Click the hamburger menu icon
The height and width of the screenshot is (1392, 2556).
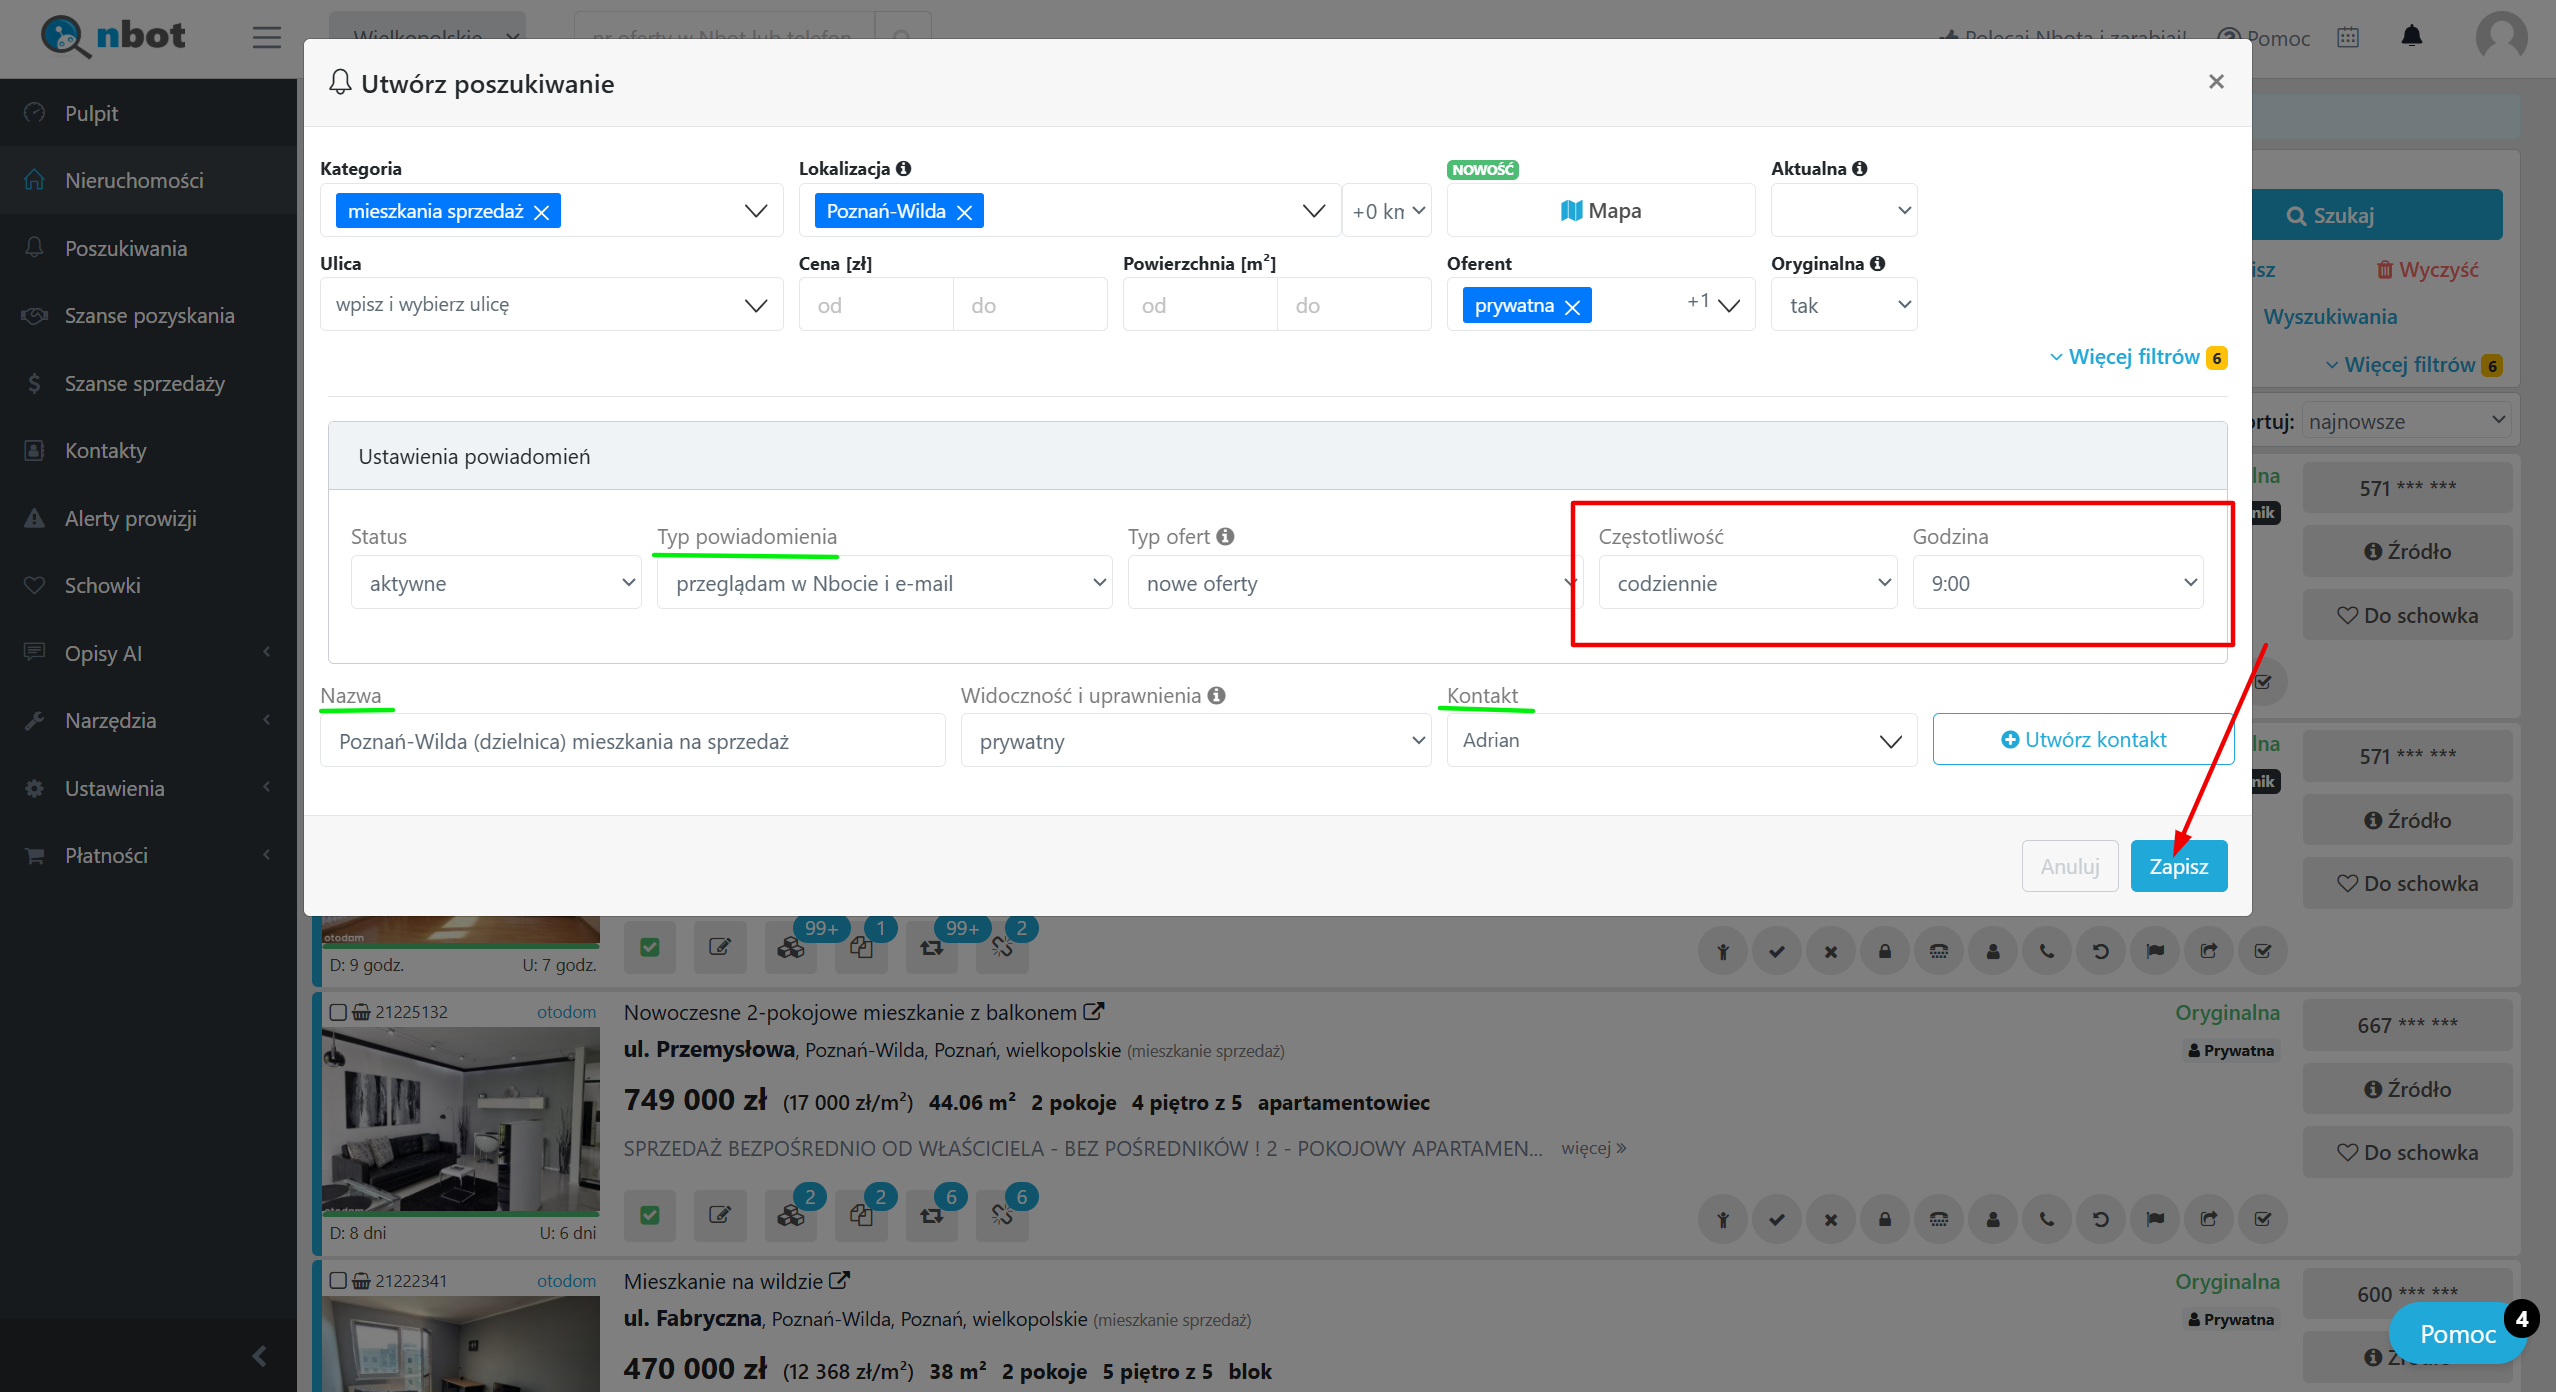coord(266,37)
